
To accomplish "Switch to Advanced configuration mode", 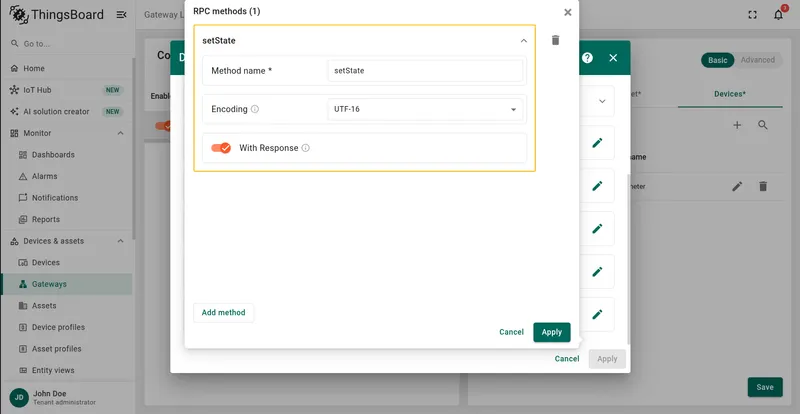I will coord(758,60).
